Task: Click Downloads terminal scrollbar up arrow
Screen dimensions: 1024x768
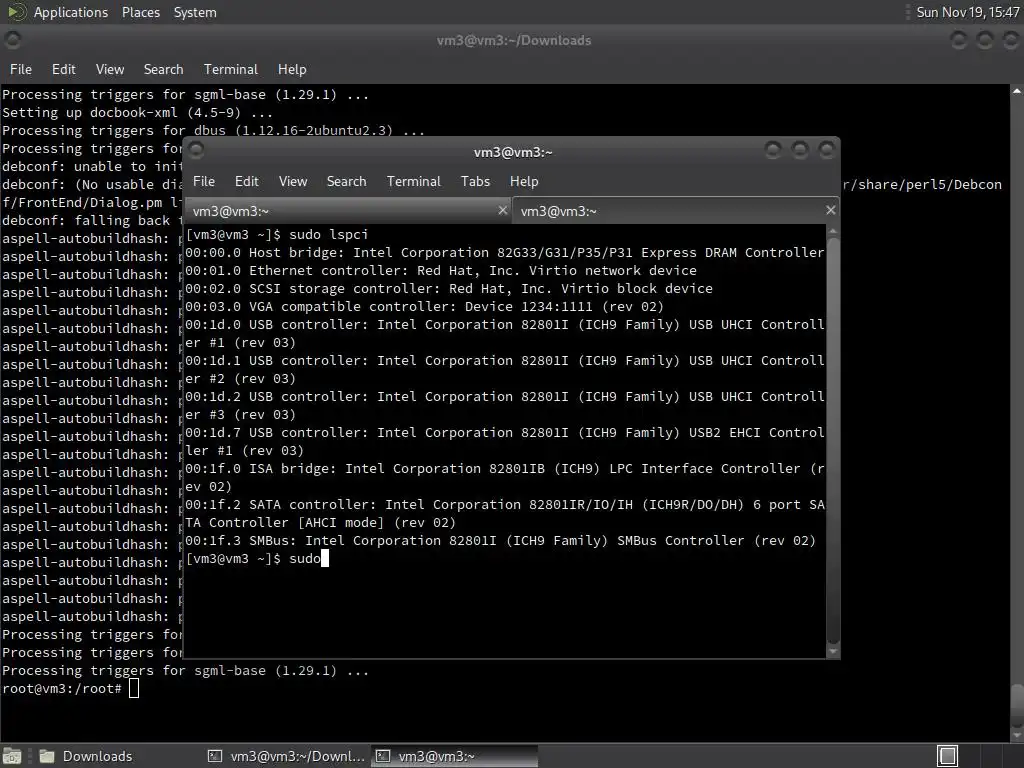Action: [1017, 91]
